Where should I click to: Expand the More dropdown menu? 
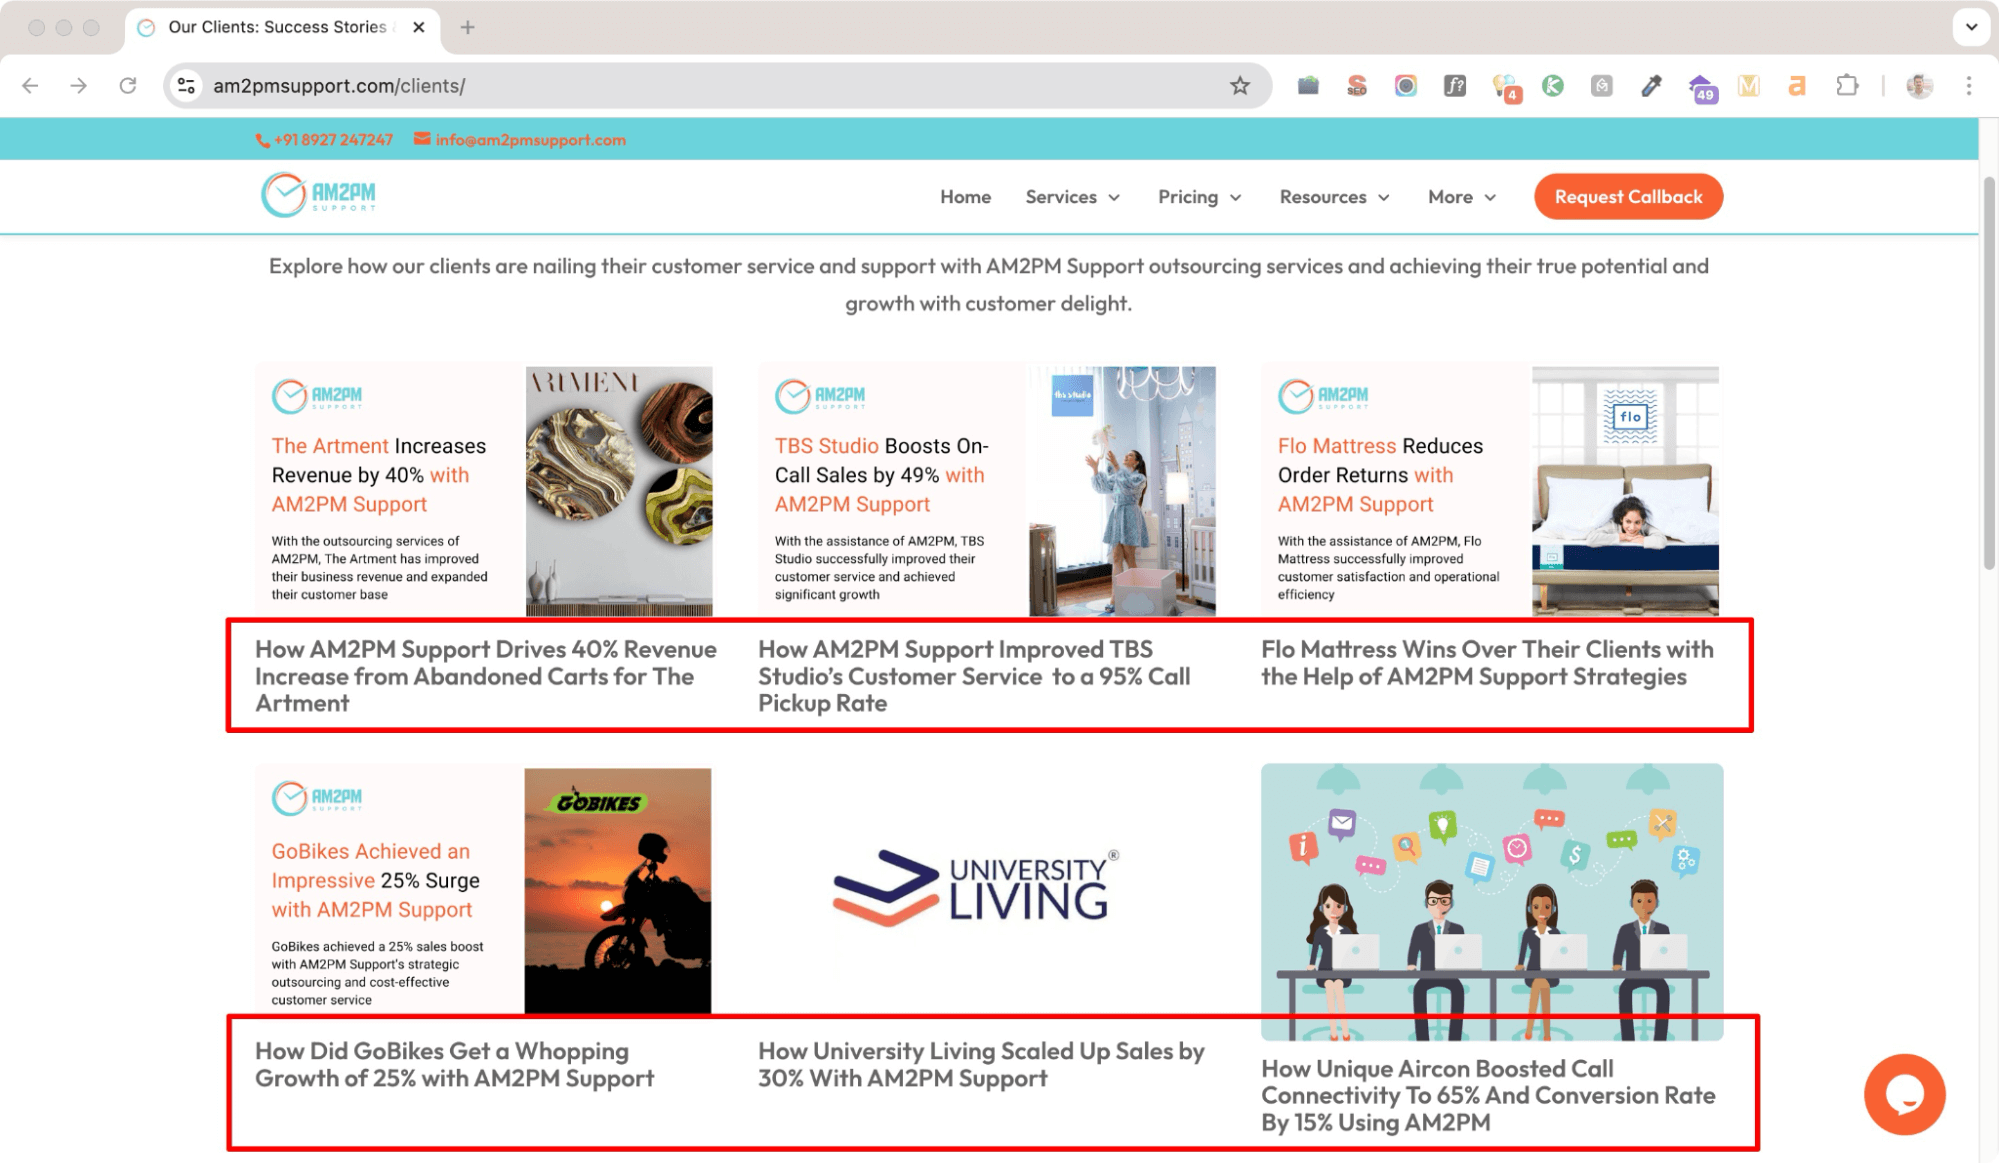[x=1462, y=197]
